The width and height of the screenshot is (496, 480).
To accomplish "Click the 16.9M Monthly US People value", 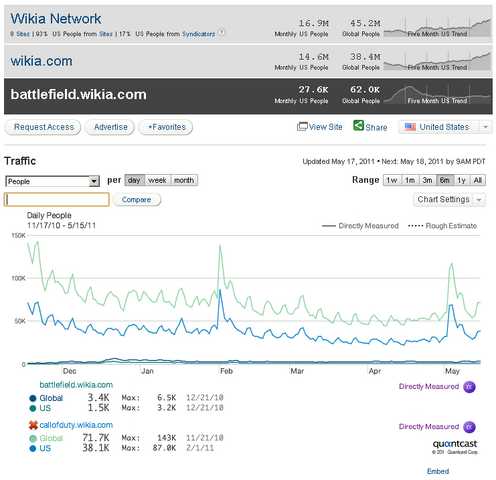I will coord(313,23).
